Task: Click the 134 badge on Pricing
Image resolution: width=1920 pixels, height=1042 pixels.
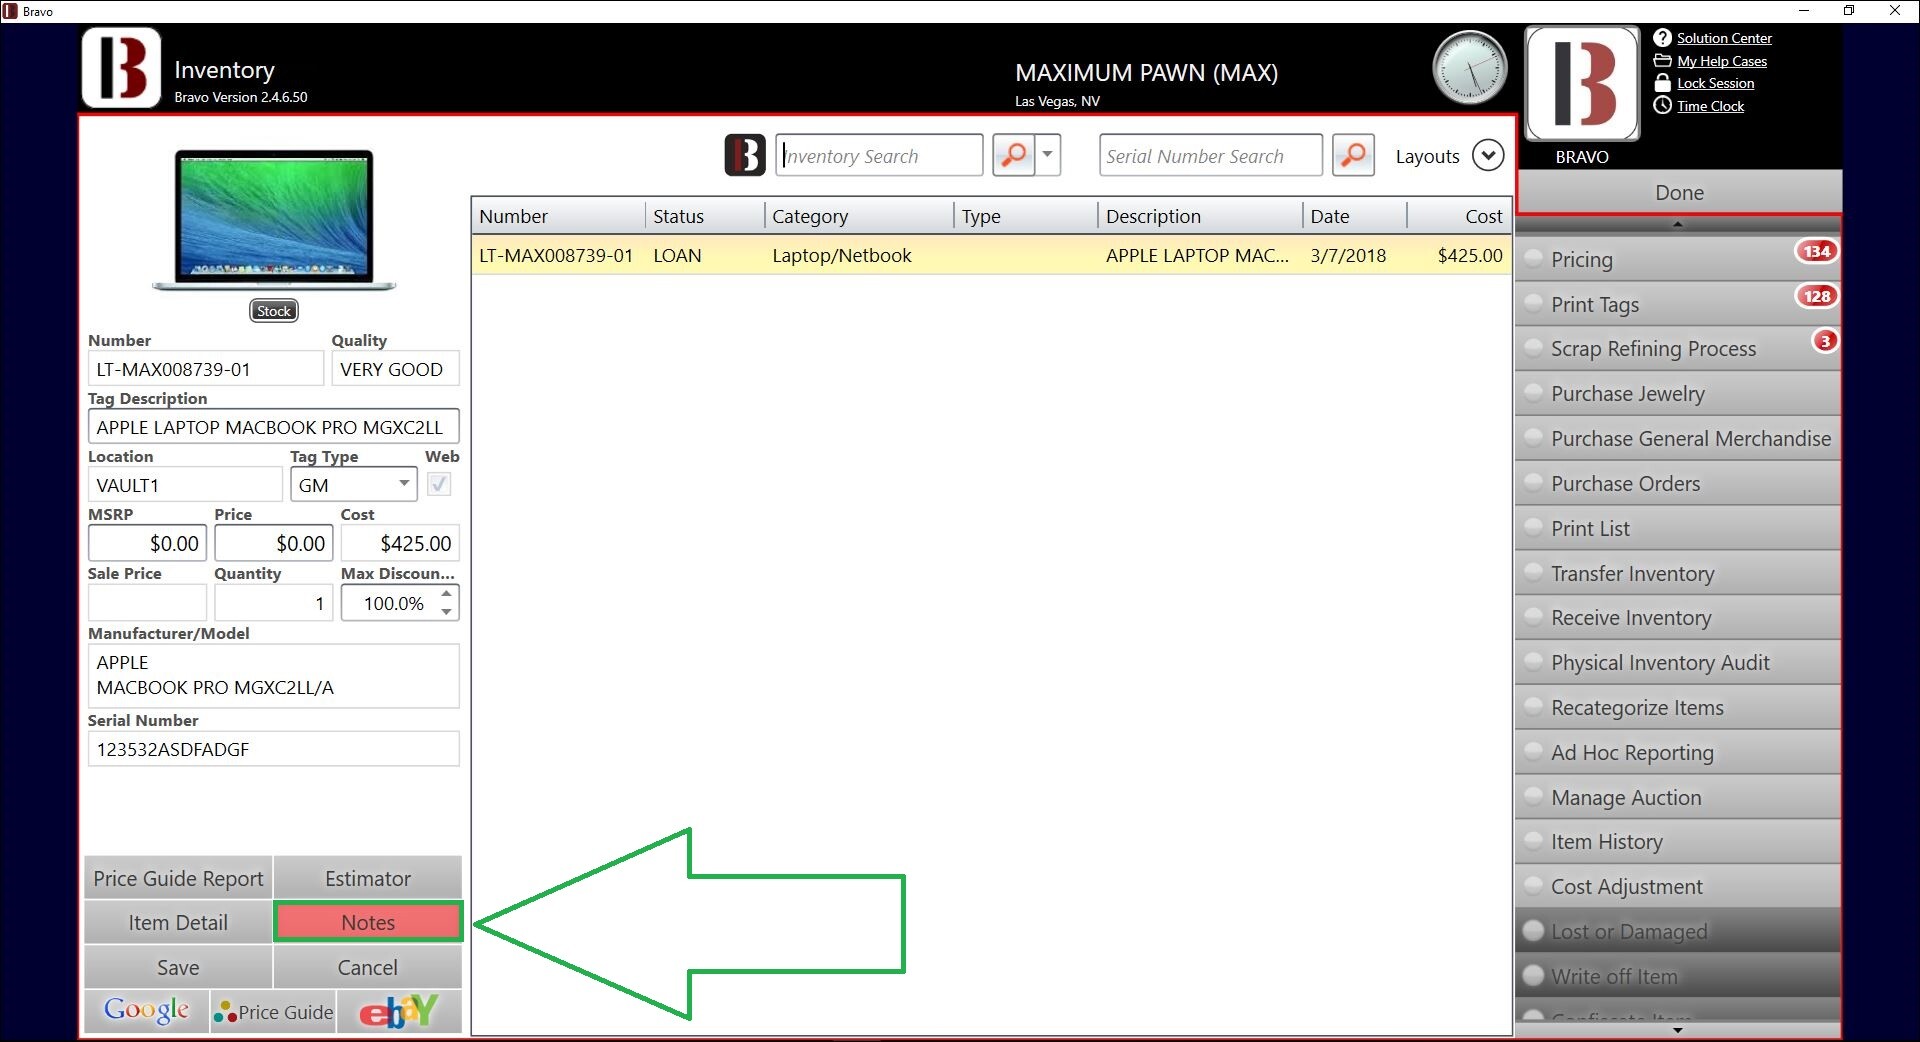Action: pyautogui.click(x=1816, y=251)
